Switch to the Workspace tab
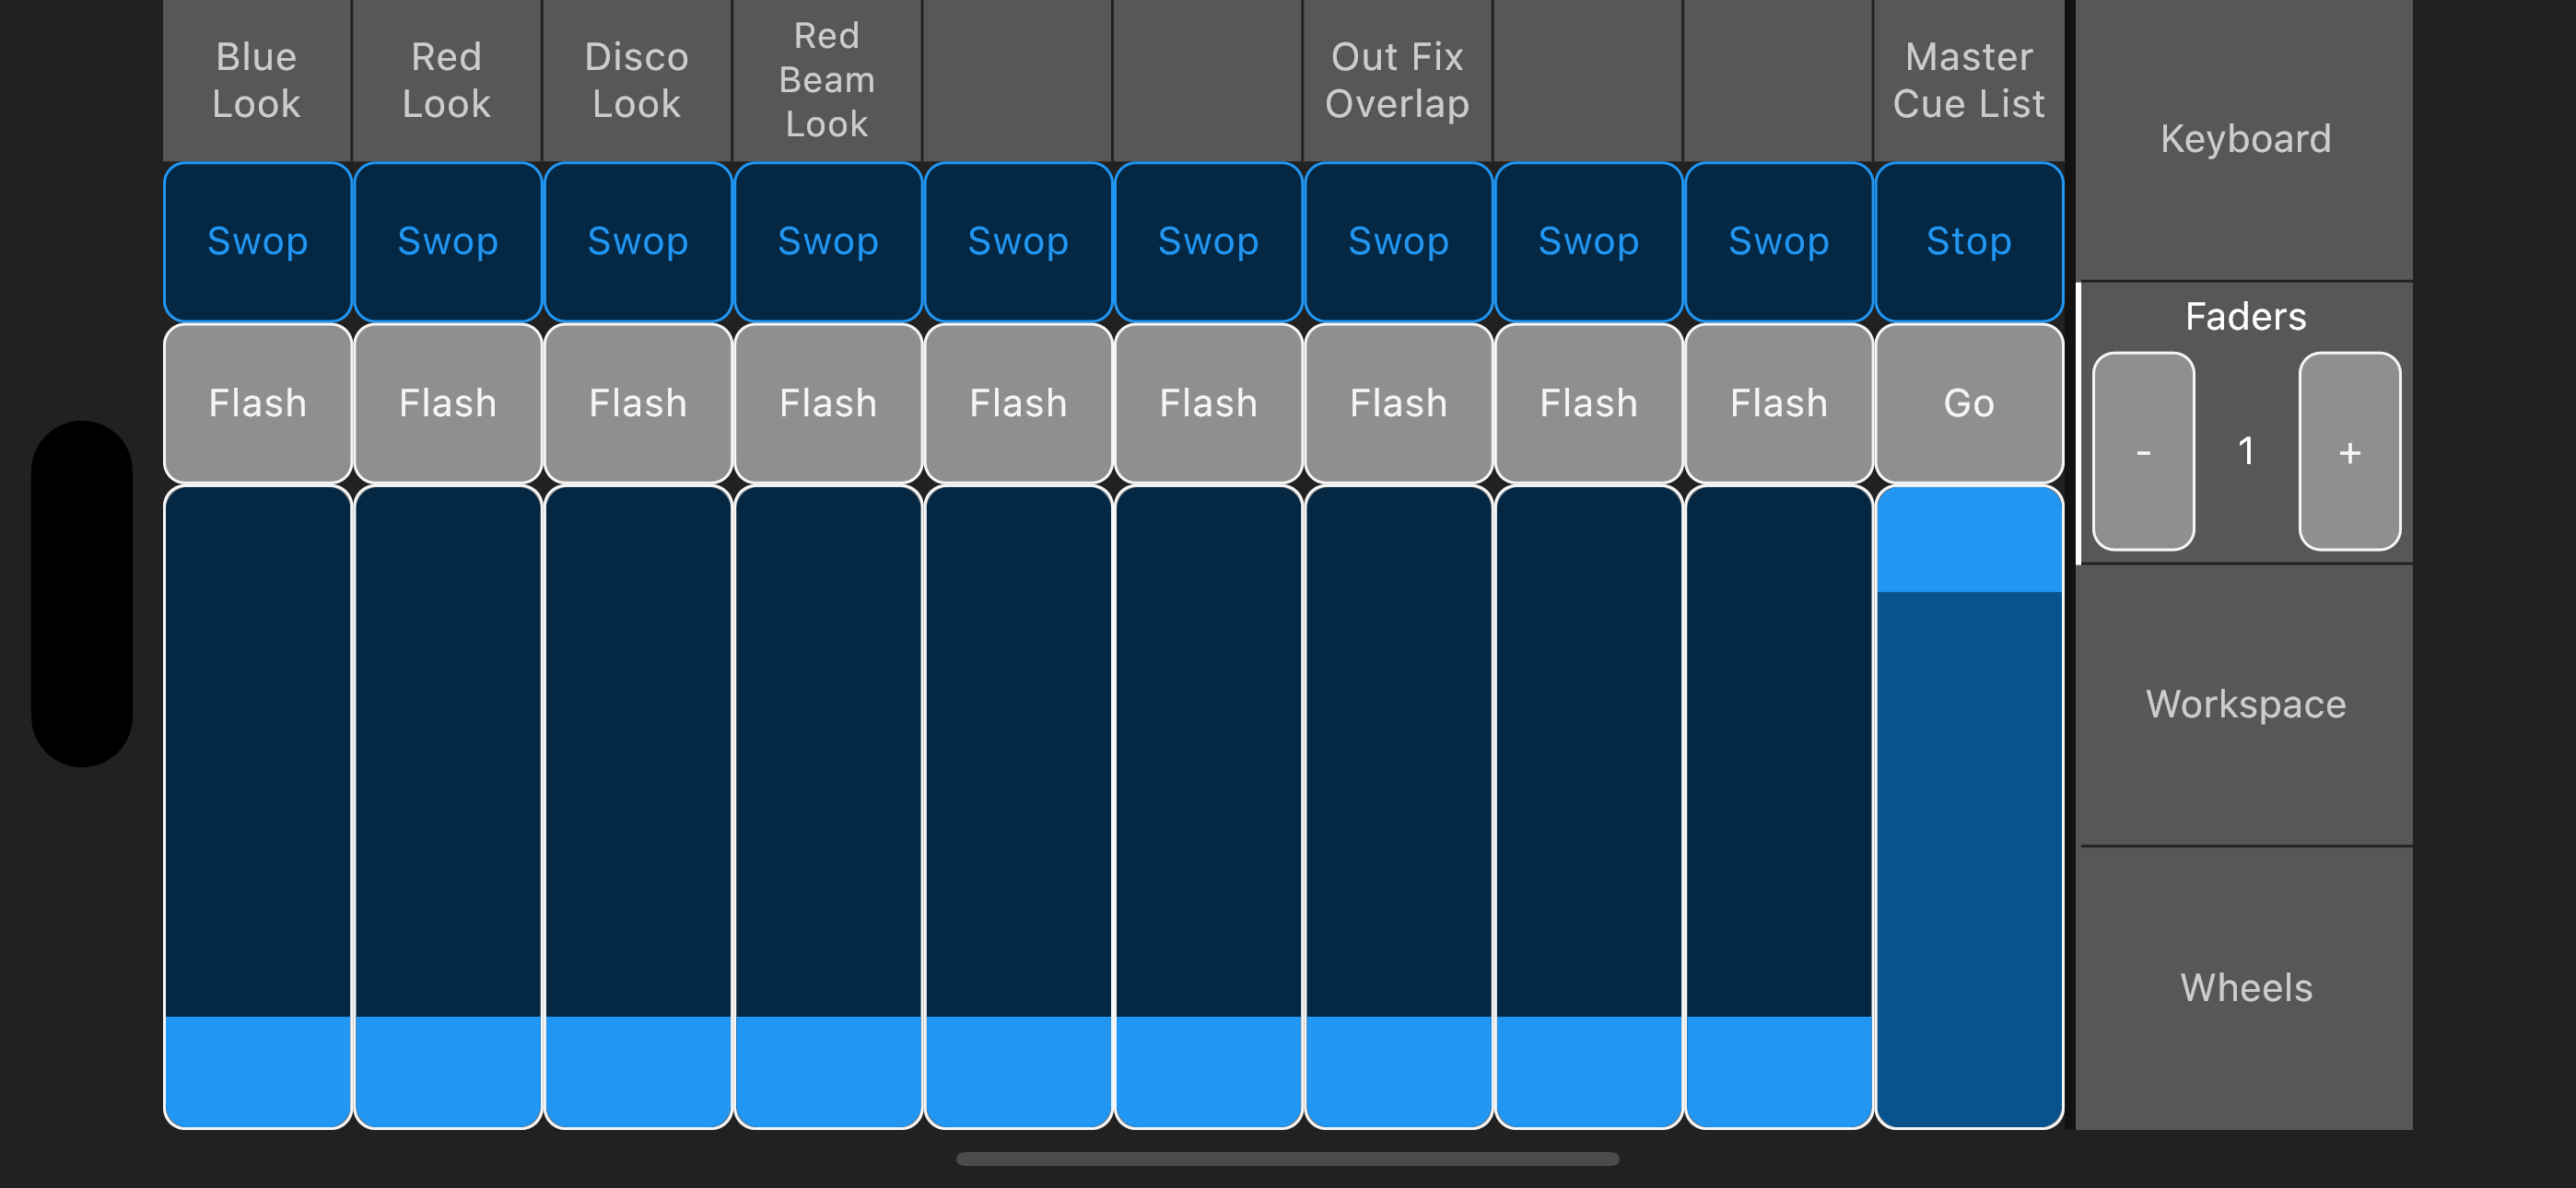 [2245, 705]
